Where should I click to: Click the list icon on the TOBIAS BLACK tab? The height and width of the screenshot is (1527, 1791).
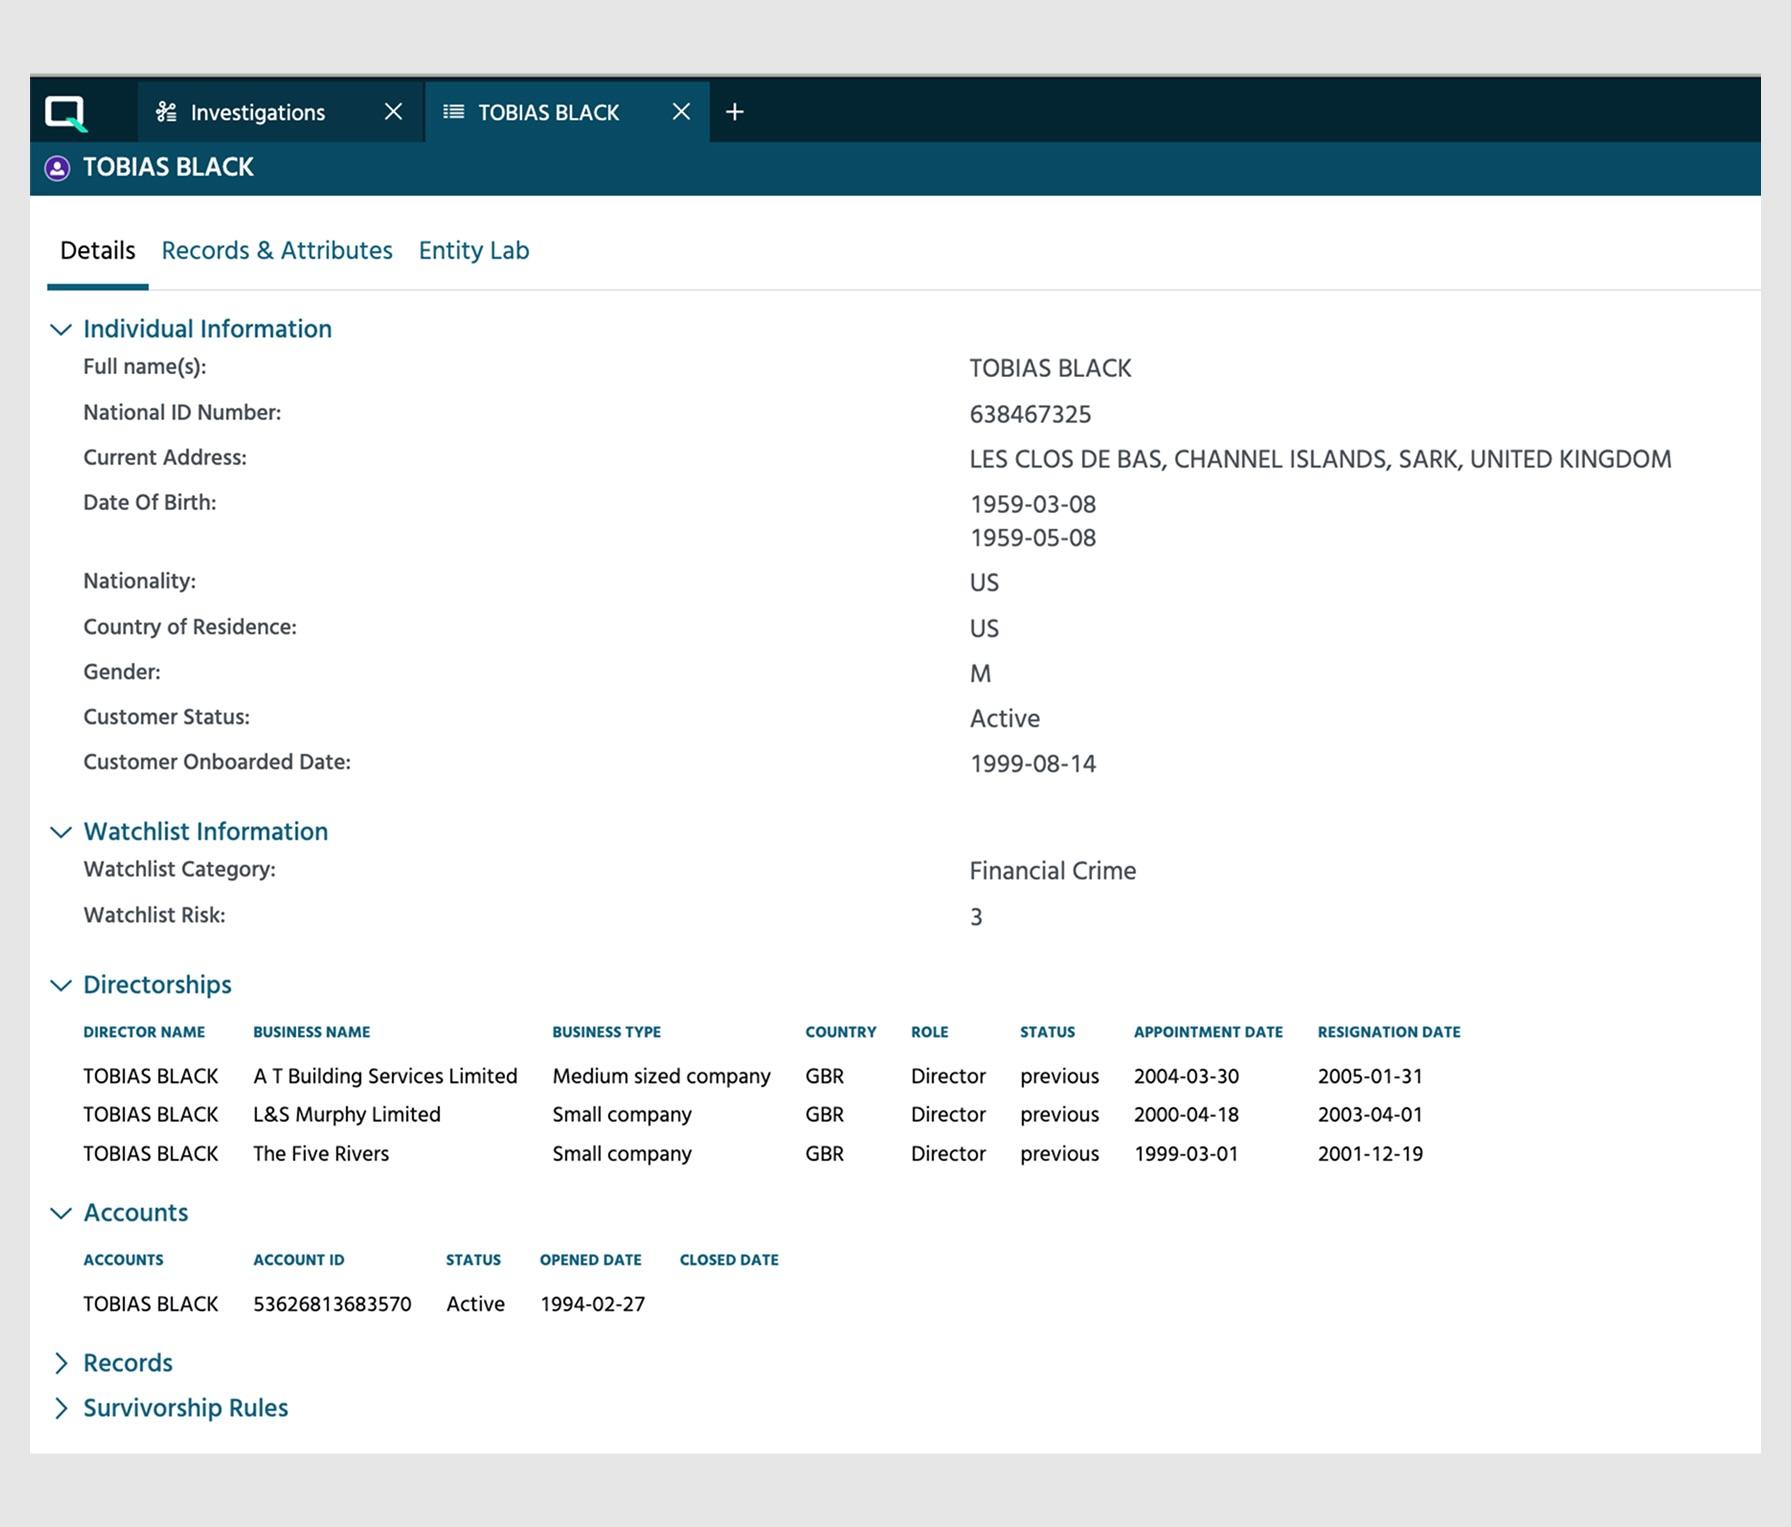click(x=455, y=112)
